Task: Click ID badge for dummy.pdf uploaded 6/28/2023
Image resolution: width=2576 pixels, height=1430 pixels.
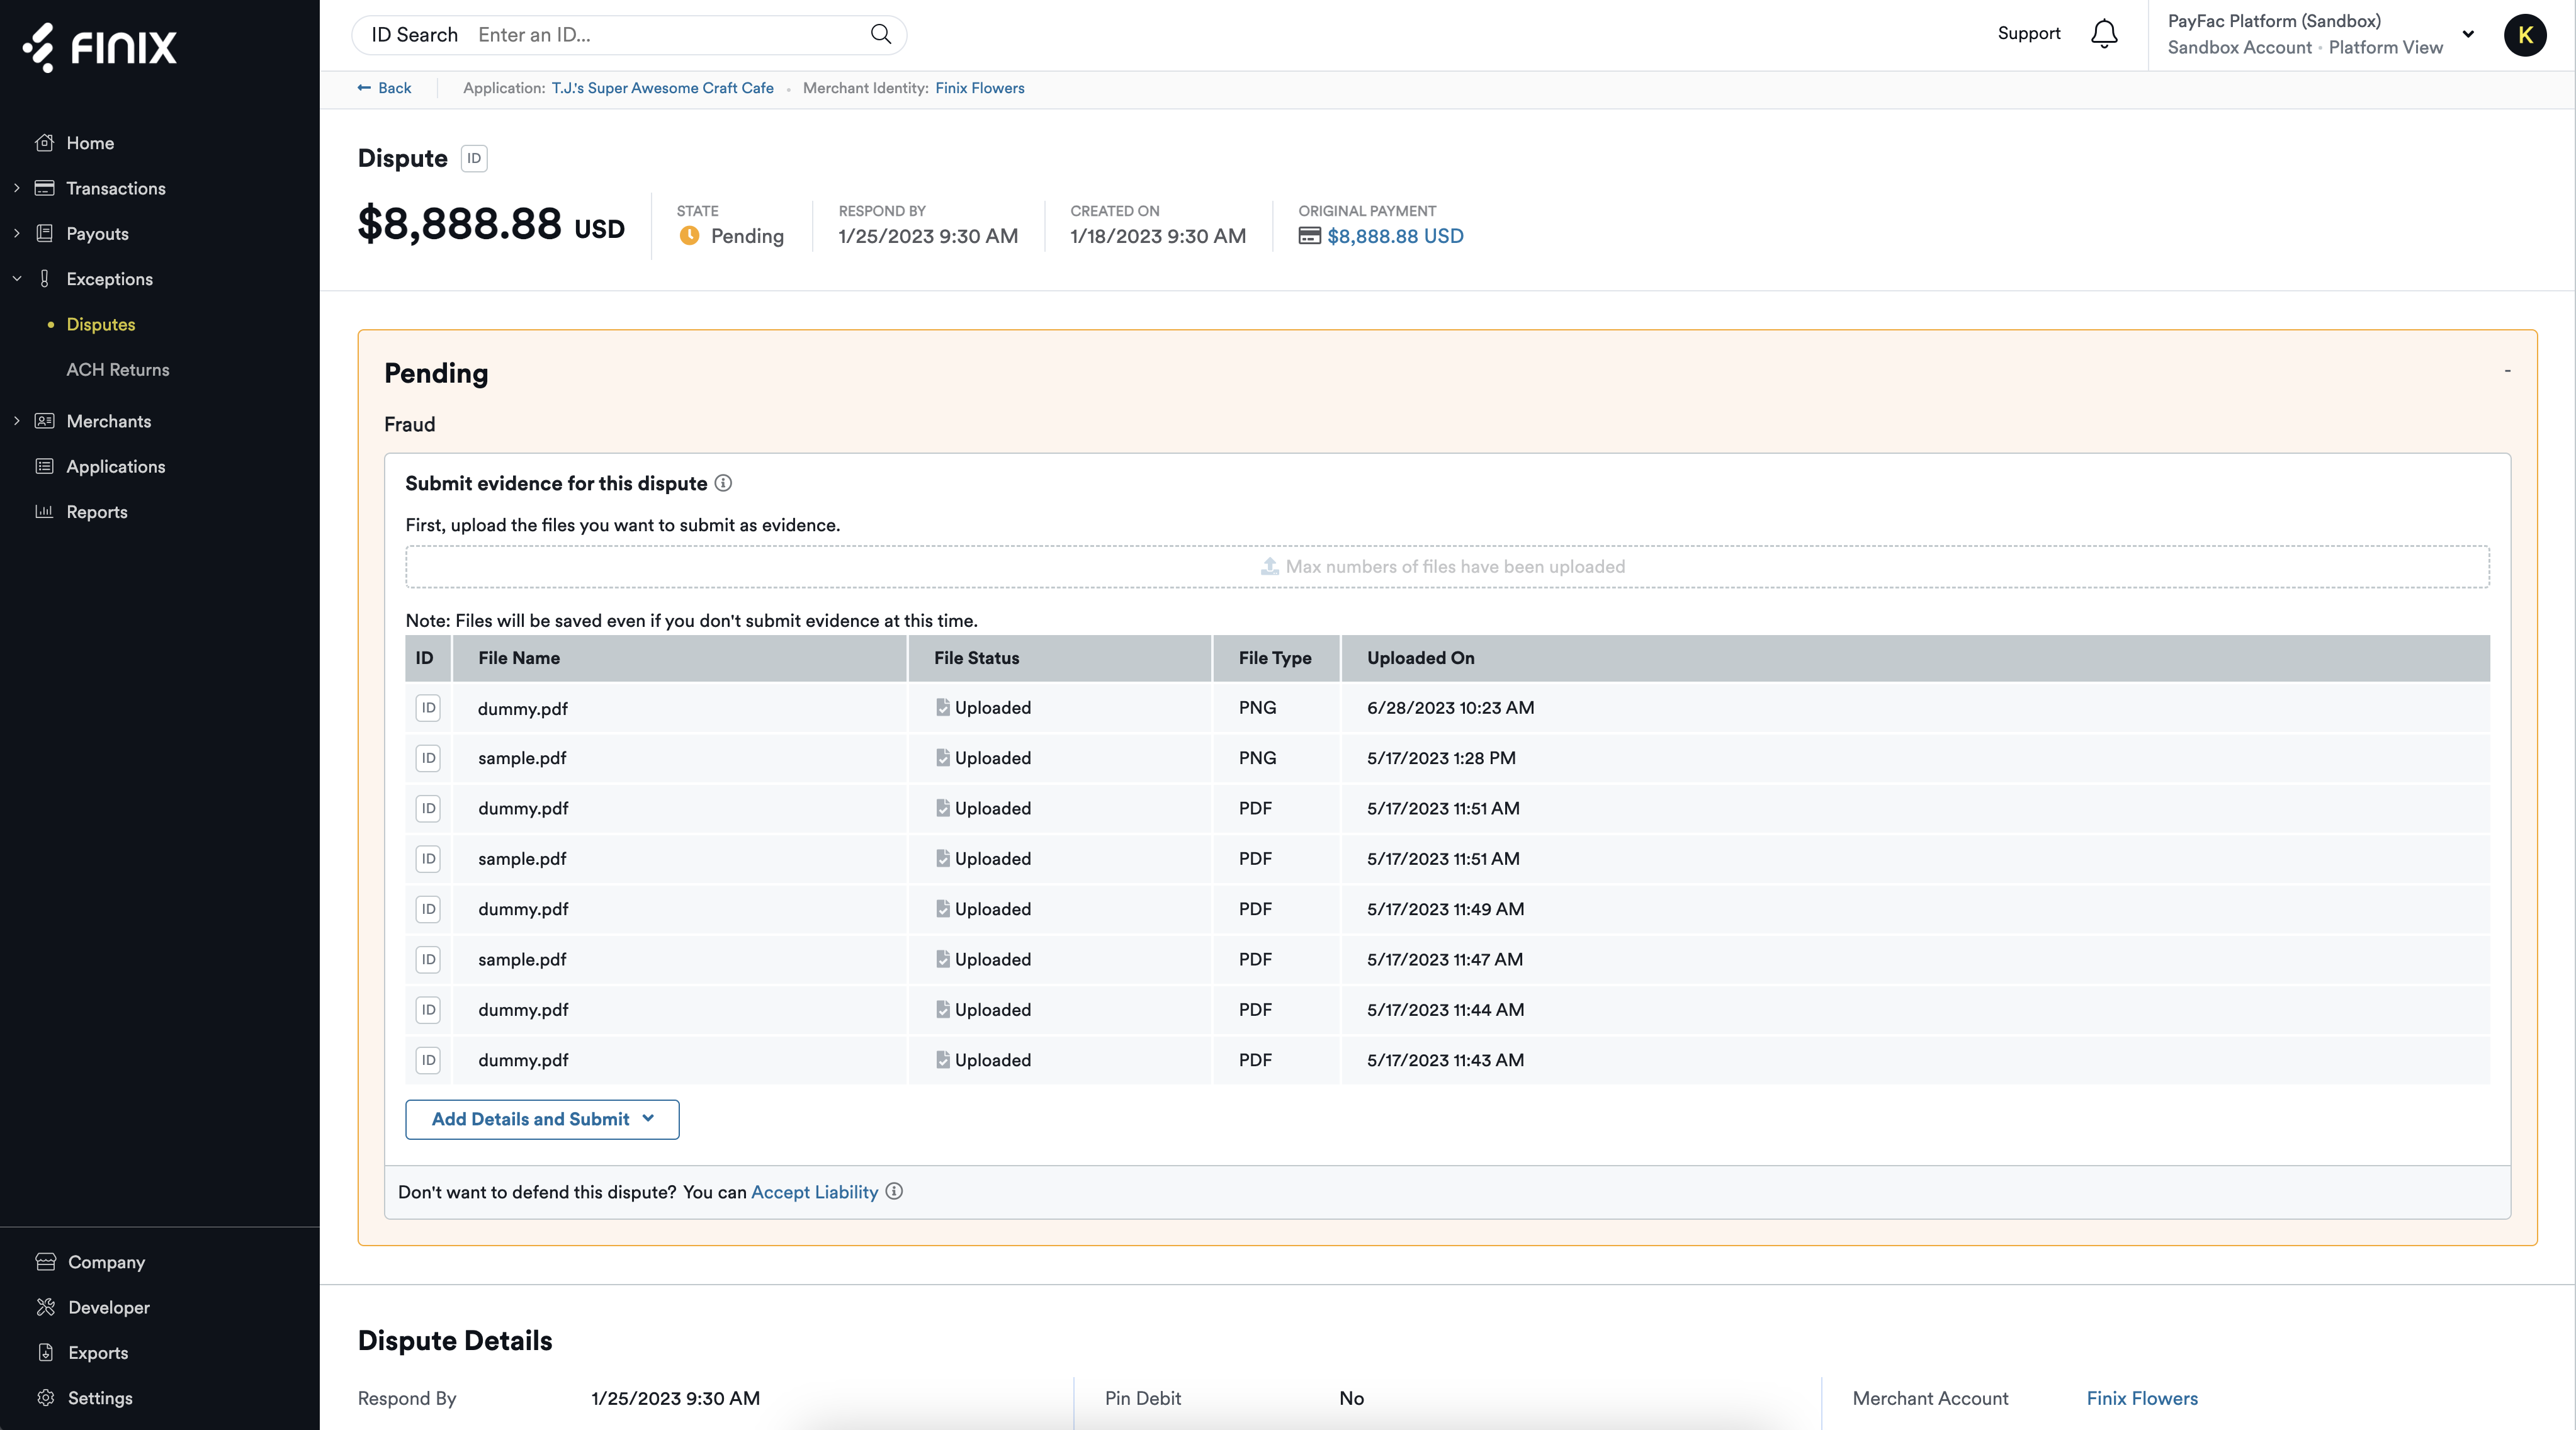Action: (x=428, y=707)
